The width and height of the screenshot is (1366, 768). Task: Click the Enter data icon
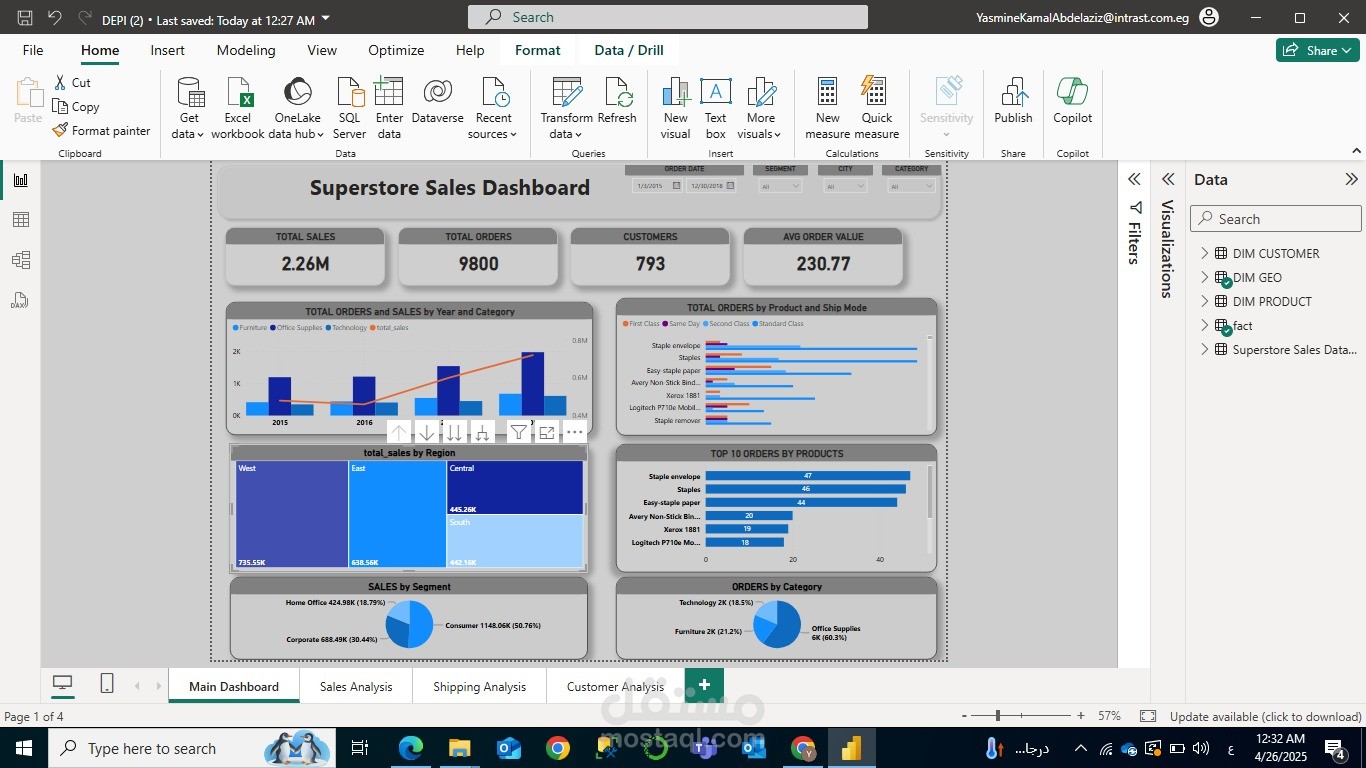(x=389, y=108)
